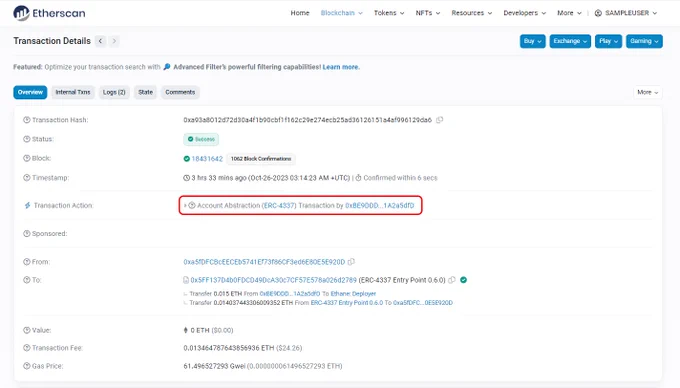Open the Developers dropdown menu

tap(524, 13)
